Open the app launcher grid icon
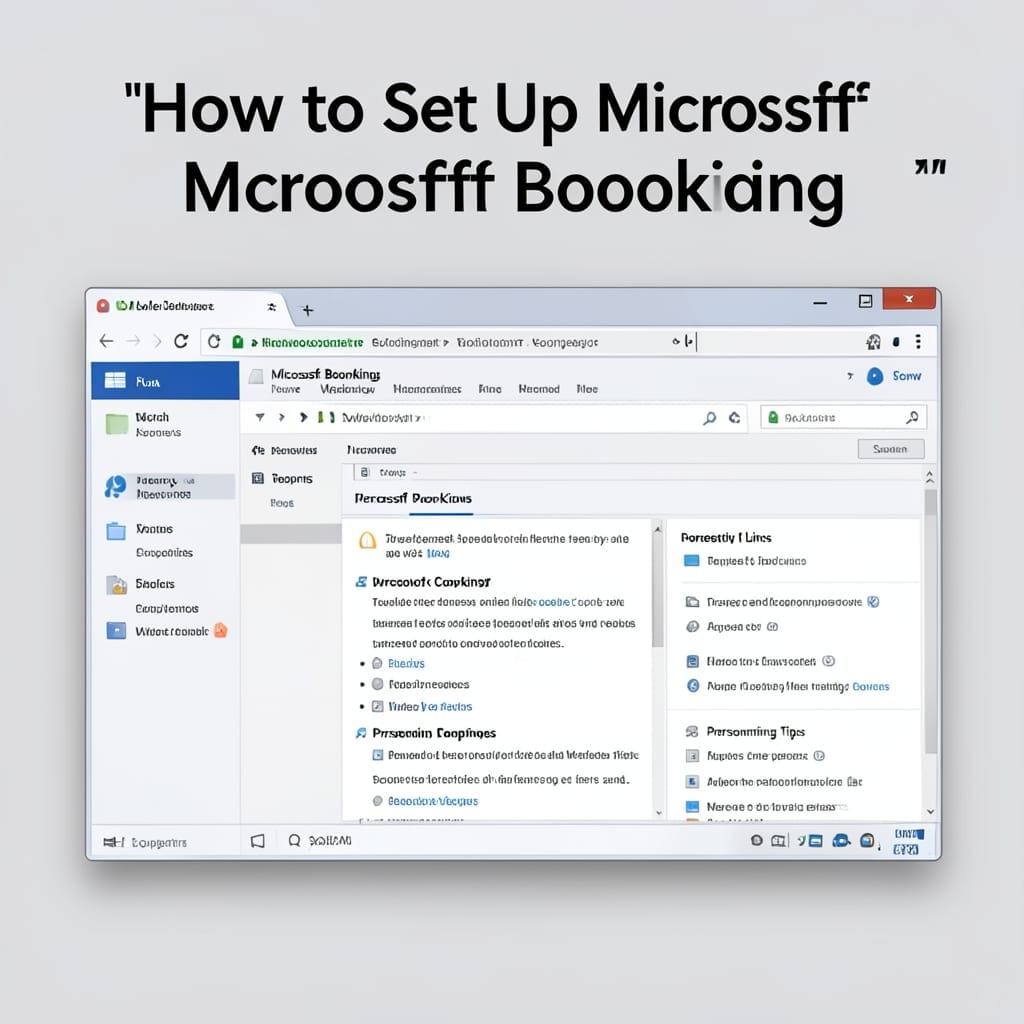 (115, 380)
